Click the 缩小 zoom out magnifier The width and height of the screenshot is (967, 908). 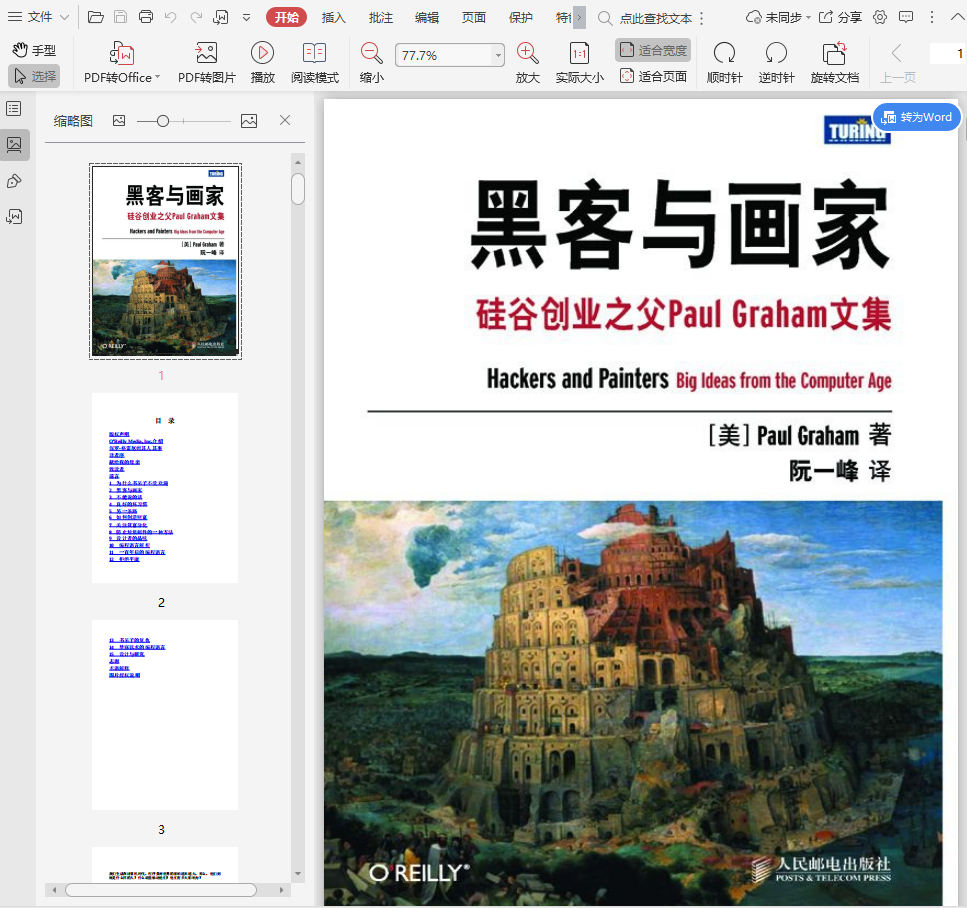(x=371, y=62)
